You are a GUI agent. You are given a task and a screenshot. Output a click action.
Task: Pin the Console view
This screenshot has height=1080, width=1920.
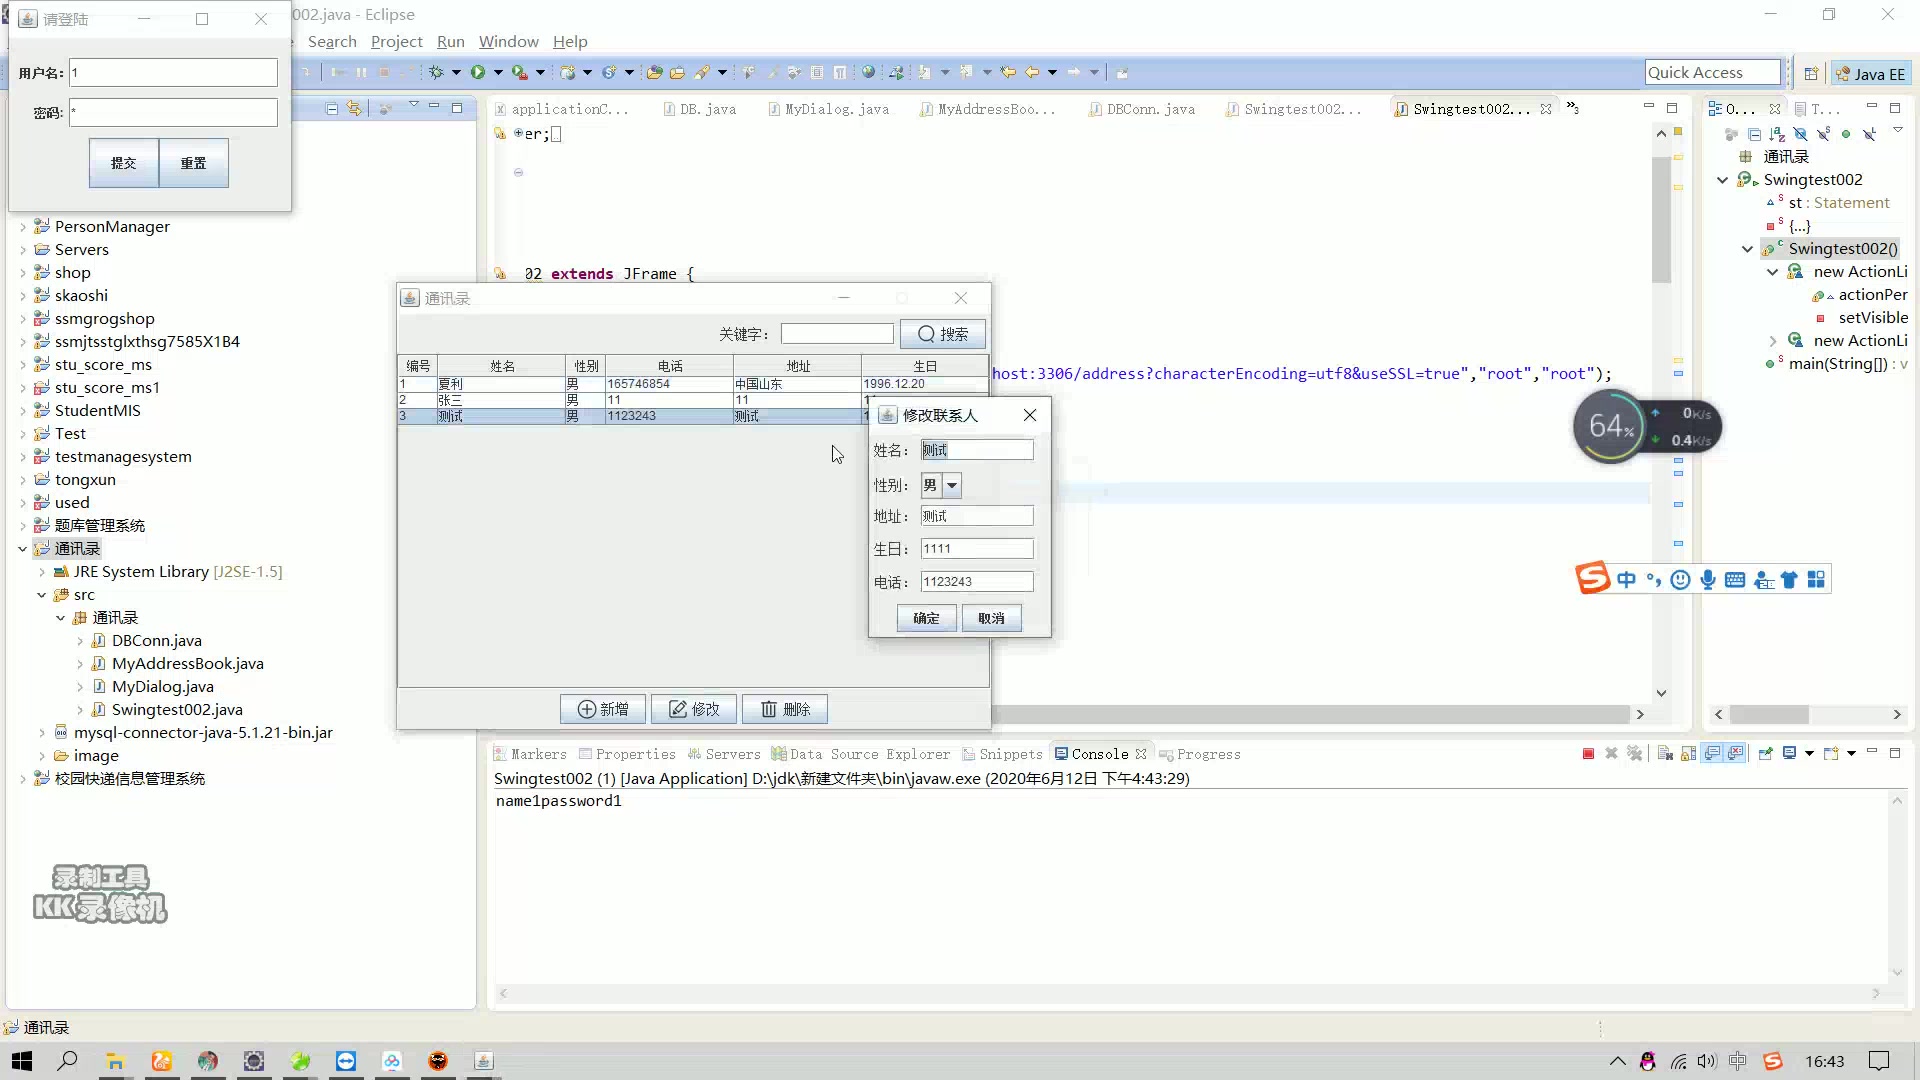(x=1765, y=754)
